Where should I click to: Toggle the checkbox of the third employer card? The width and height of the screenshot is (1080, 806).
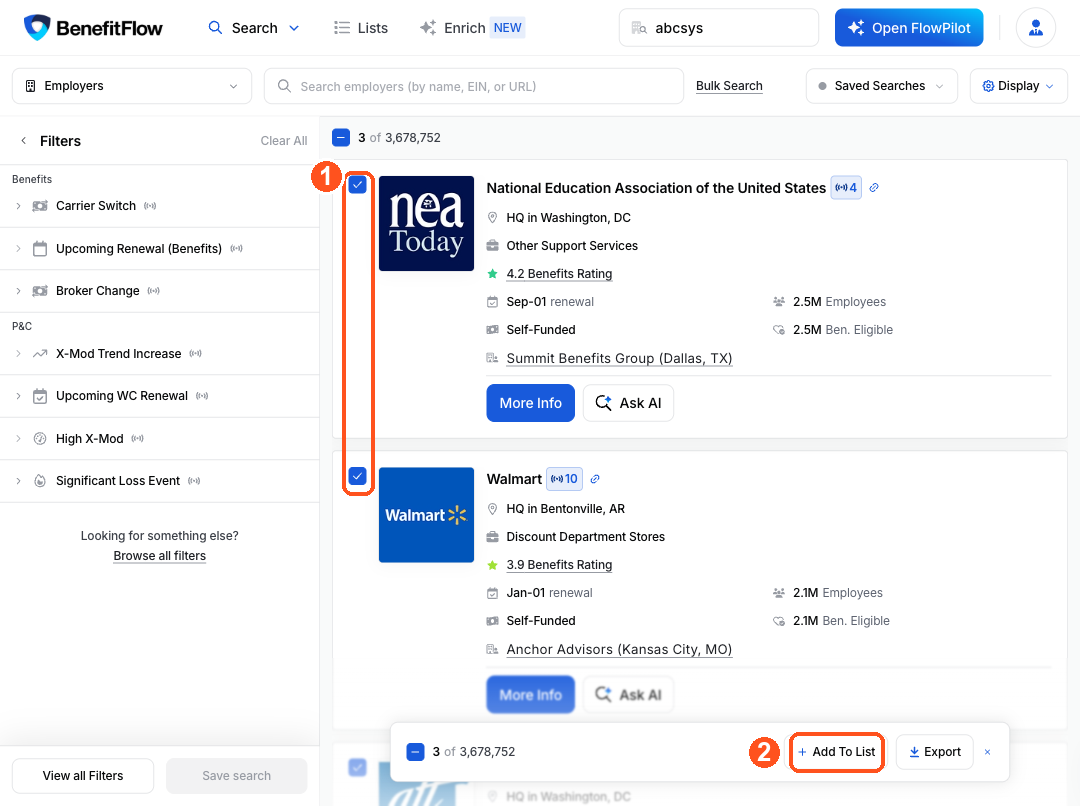pos(357,767)
